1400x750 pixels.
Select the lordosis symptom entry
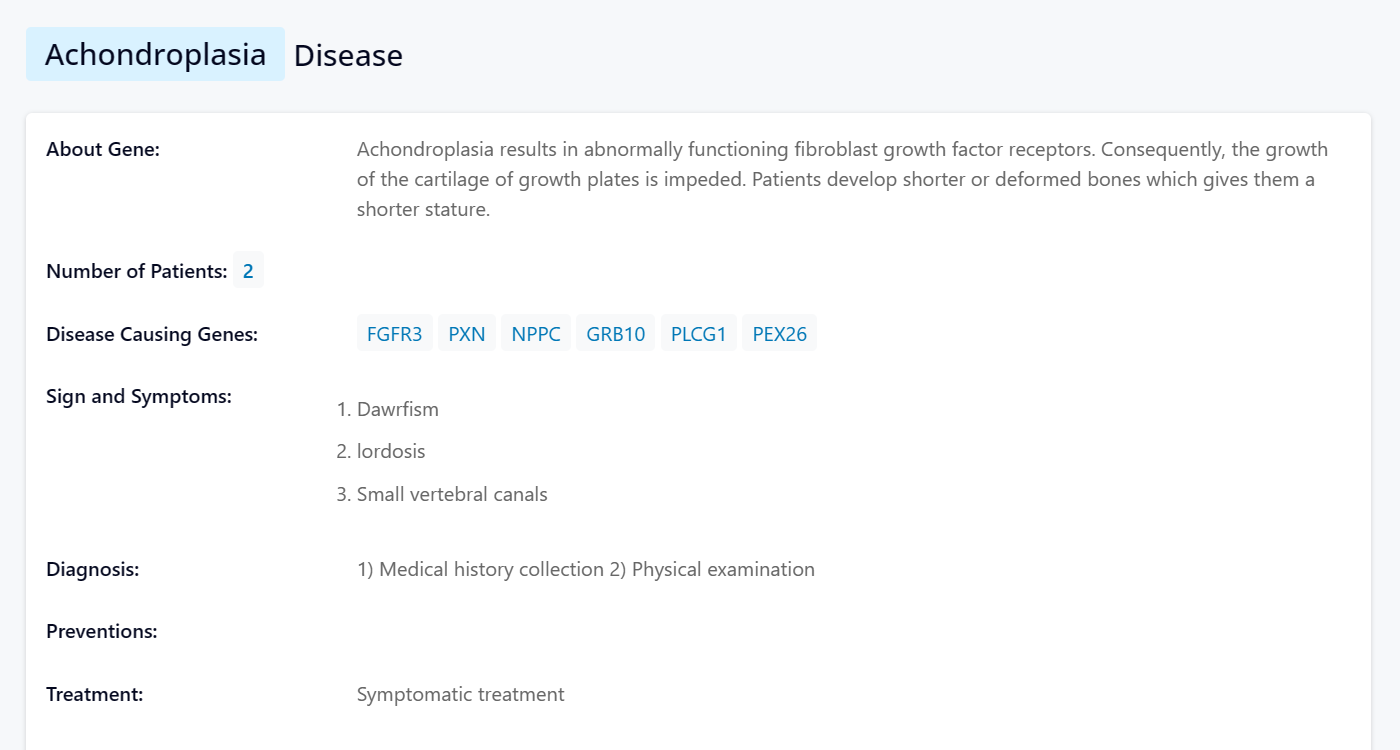391,451
